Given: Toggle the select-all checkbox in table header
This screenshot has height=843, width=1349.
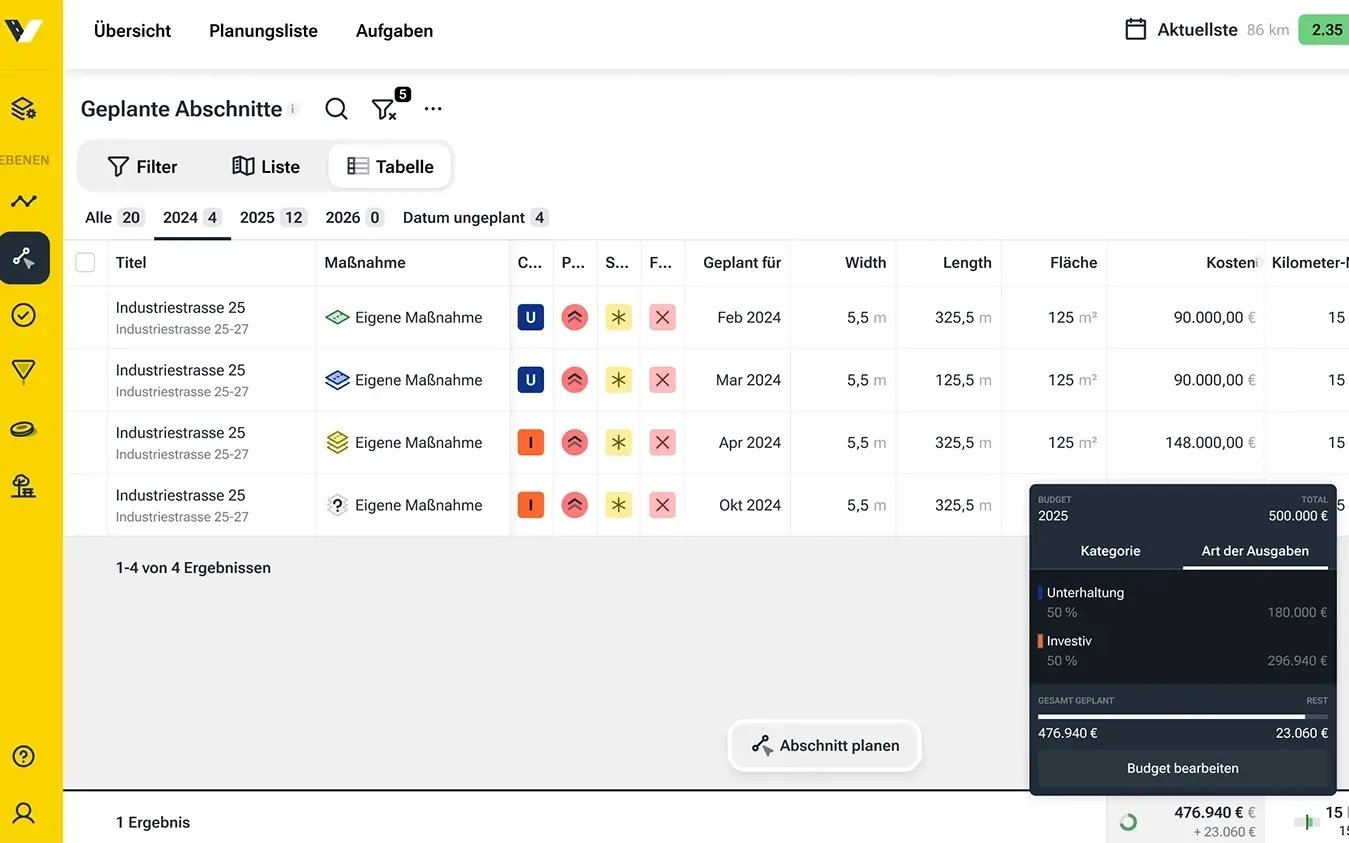Looking at the screenshot, I should point(85,262).
